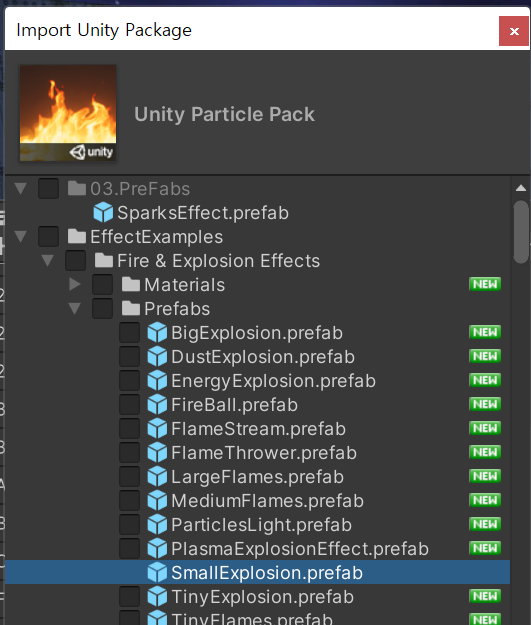Collapse the 03.PreFabs folder arrow
This screenshot has height=625, width=531.
coord(21,189)
